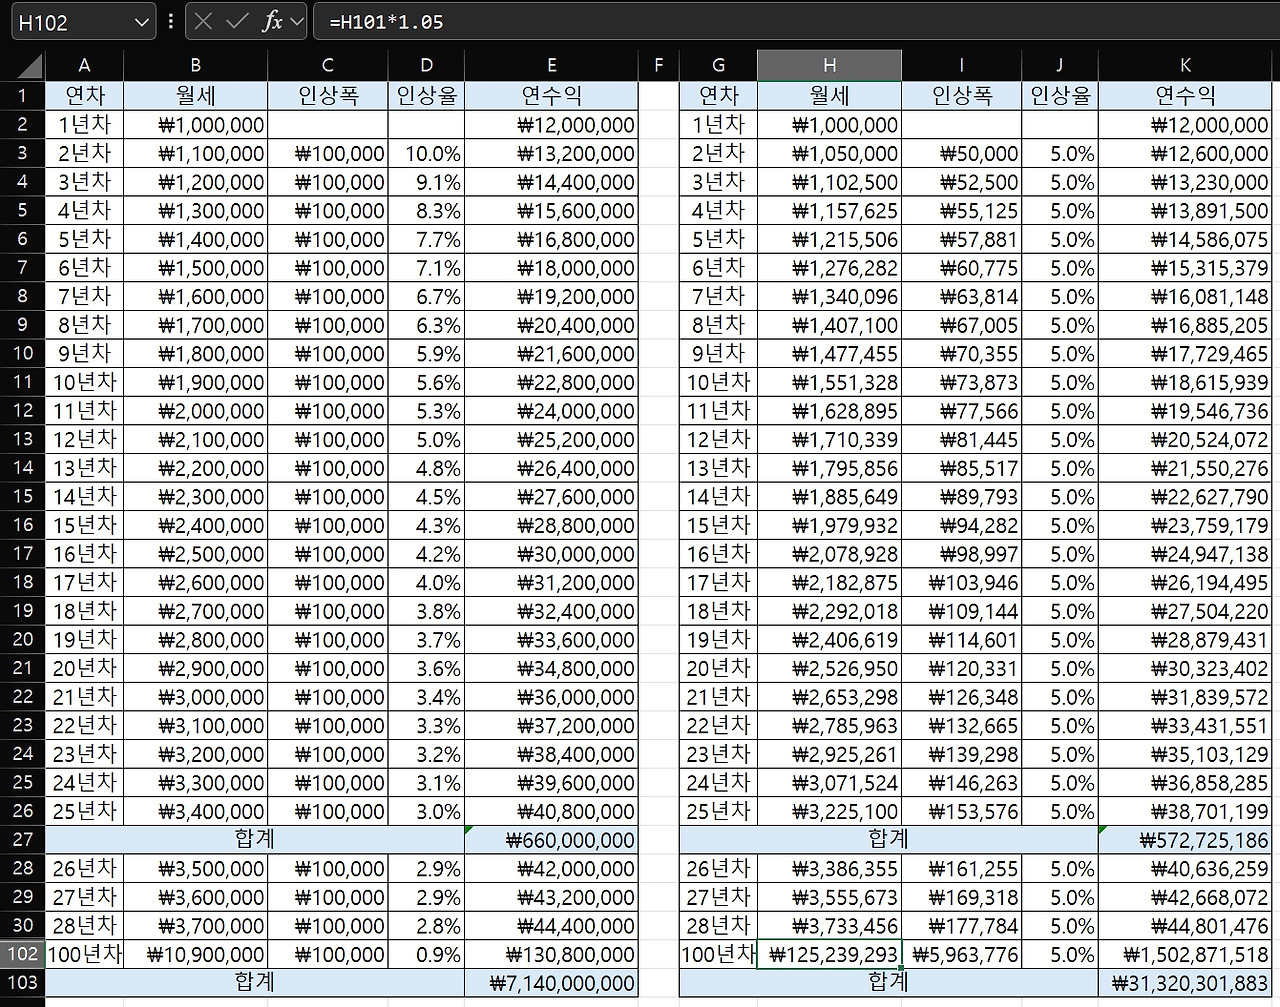Click the Cancel (X) formula entry icon

click(204, 21)
